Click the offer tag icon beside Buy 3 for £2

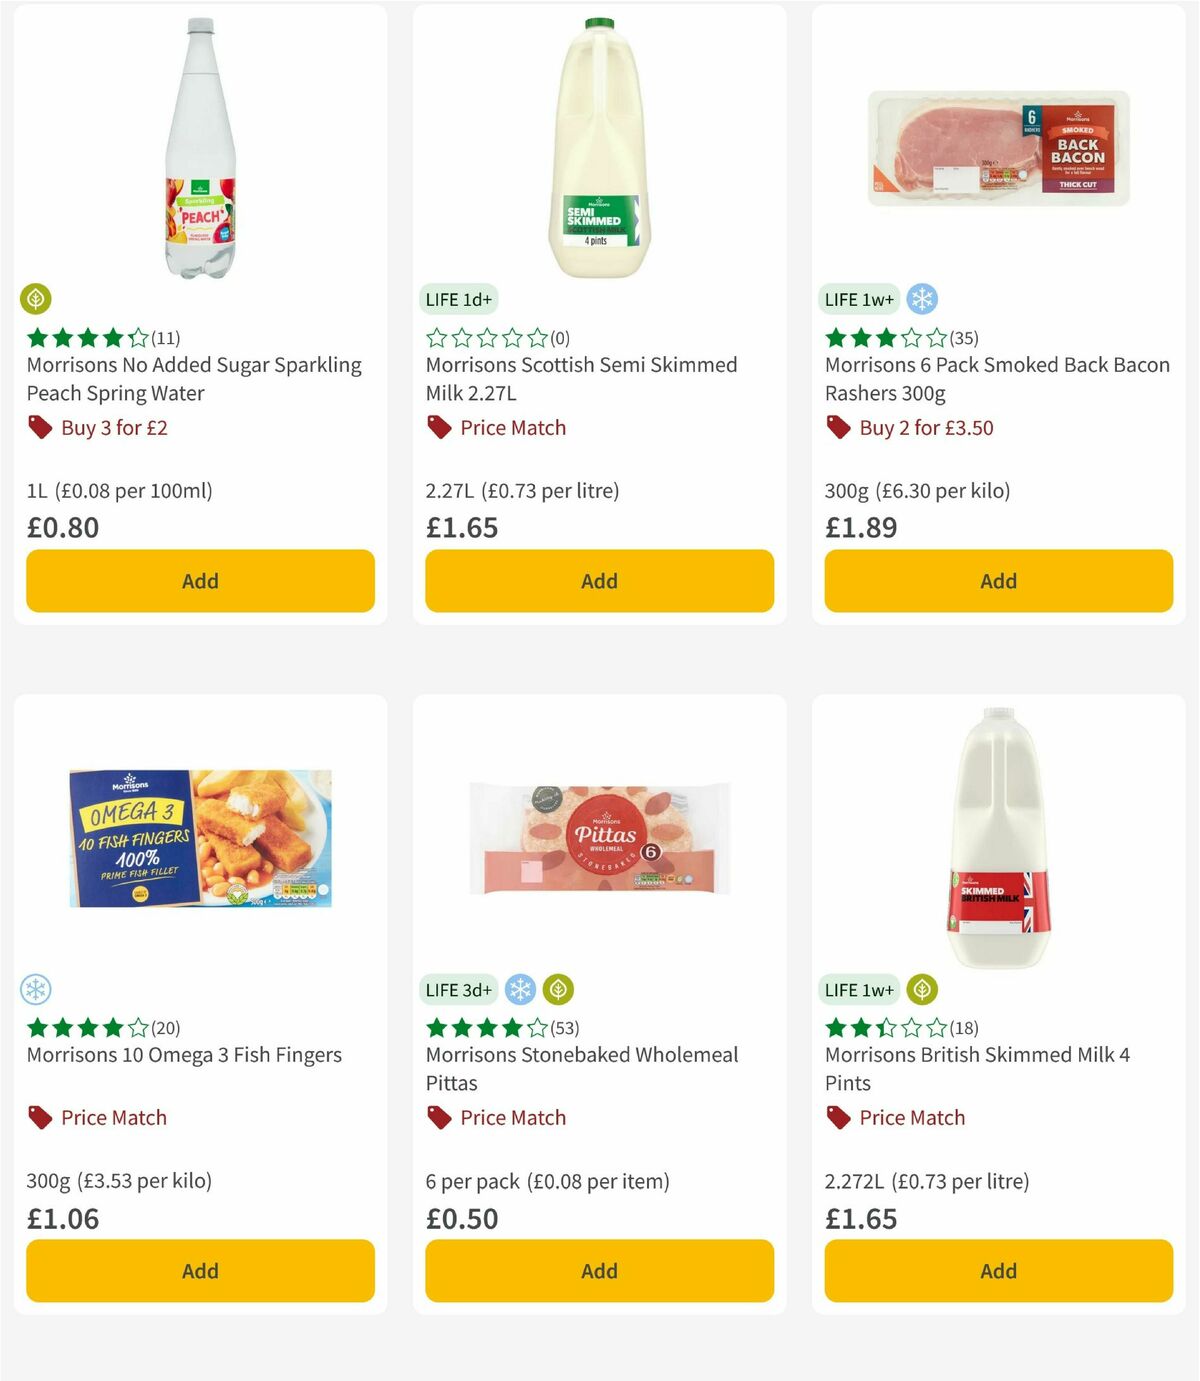click(x=39, y=427)
